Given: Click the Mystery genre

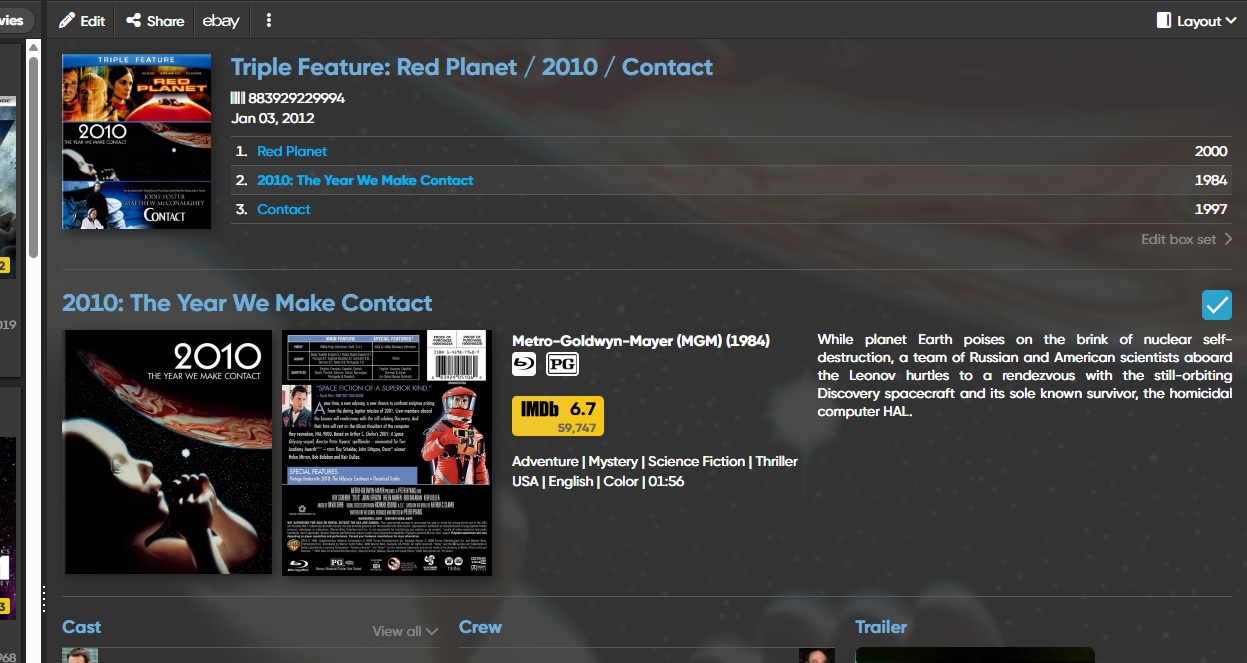Looking at the screenshot, I should click(x=613, y=461).
